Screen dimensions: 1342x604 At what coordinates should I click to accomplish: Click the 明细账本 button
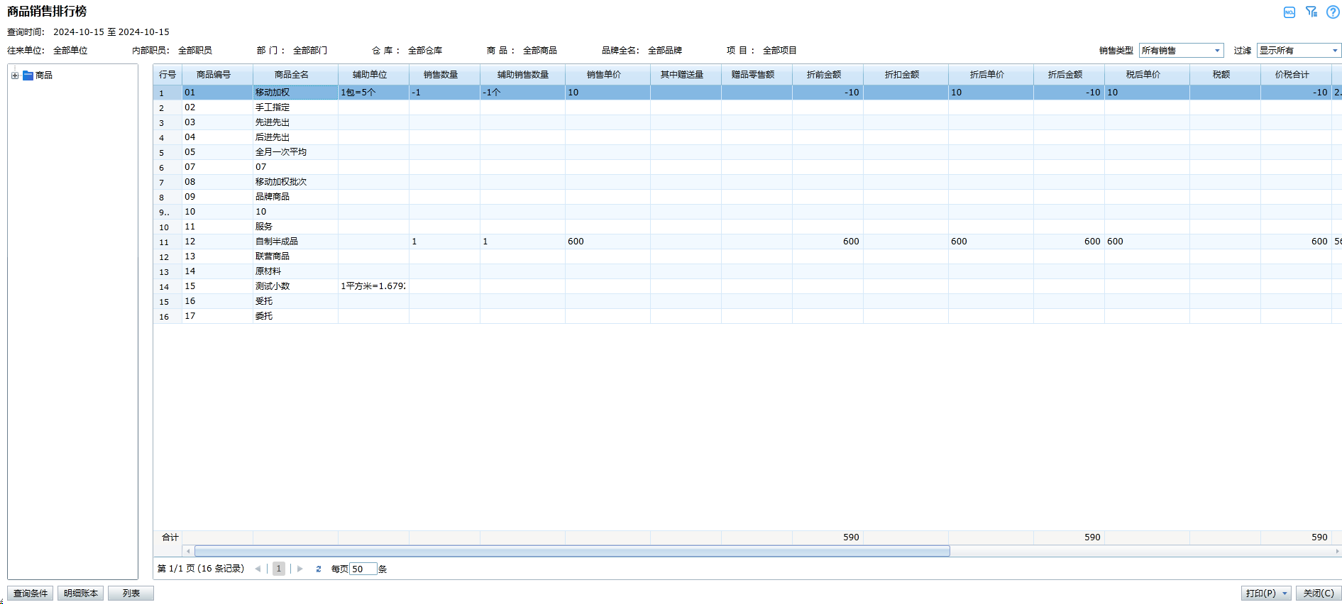pyautogui.click(x=80, y=593)
